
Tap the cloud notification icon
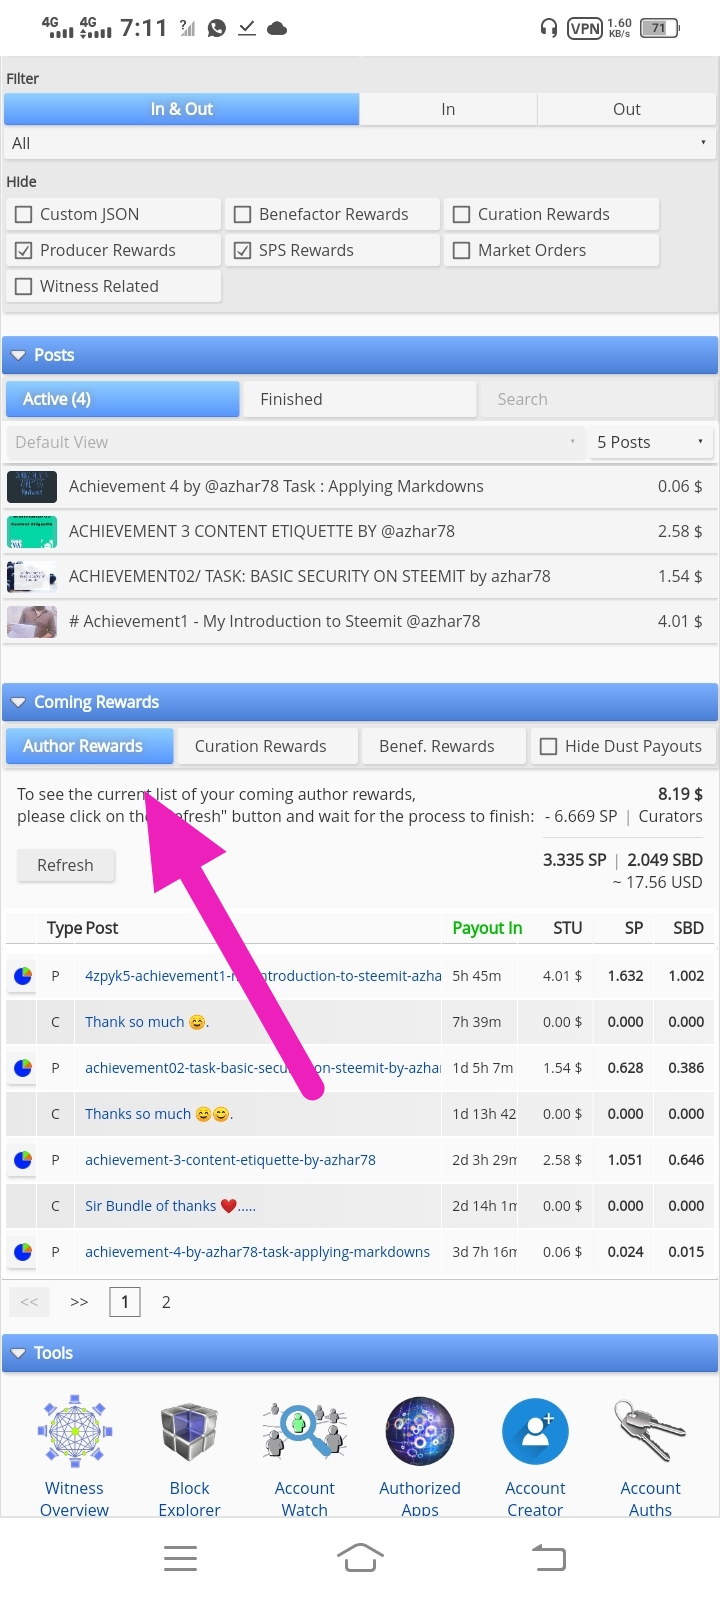click(x=277, y=28)
